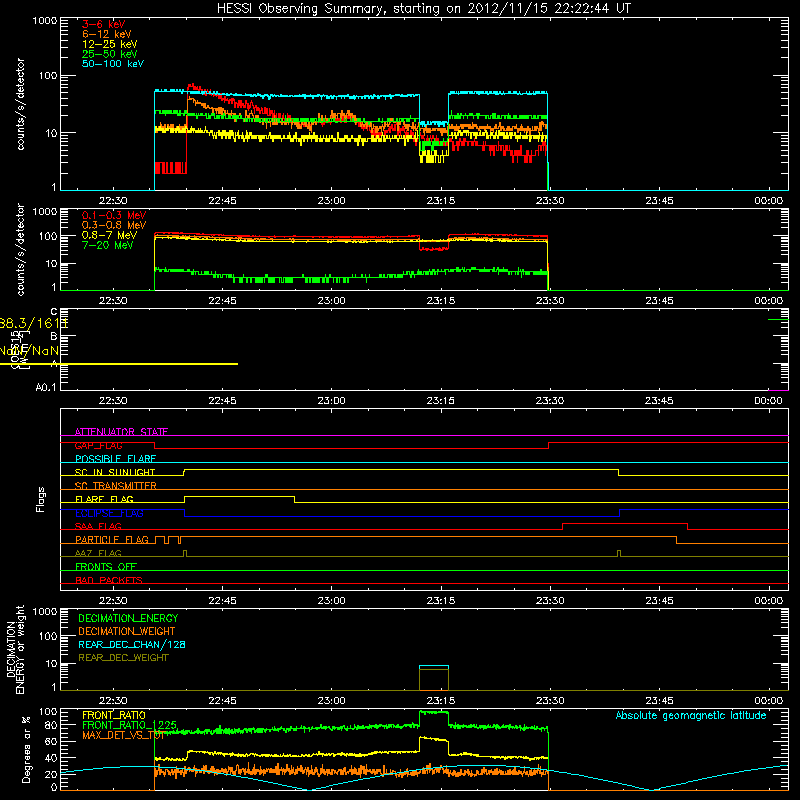Click the 80 label on Degrees axis
This screenshot has height=800, width=800.
[x=51, y=725]
